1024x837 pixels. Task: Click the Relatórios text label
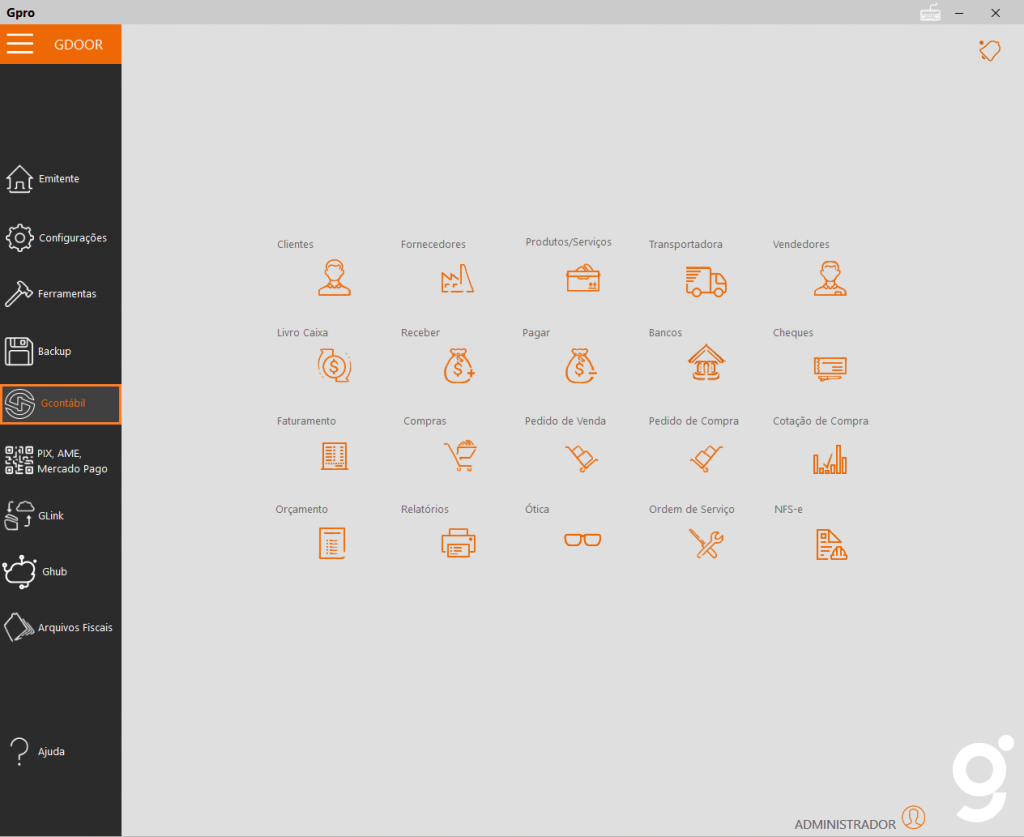[424, 509]
